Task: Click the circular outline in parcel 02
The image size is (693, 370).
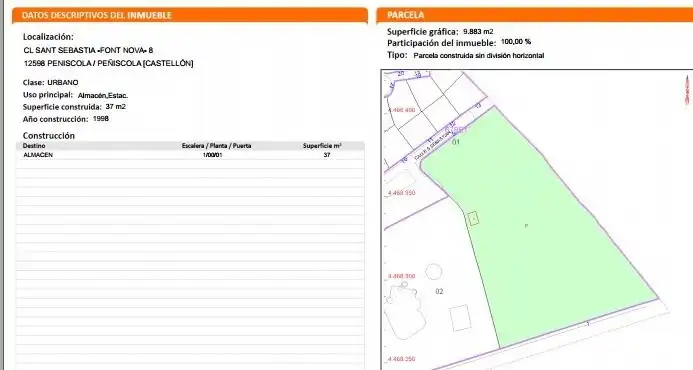Action: coord(434,272)
